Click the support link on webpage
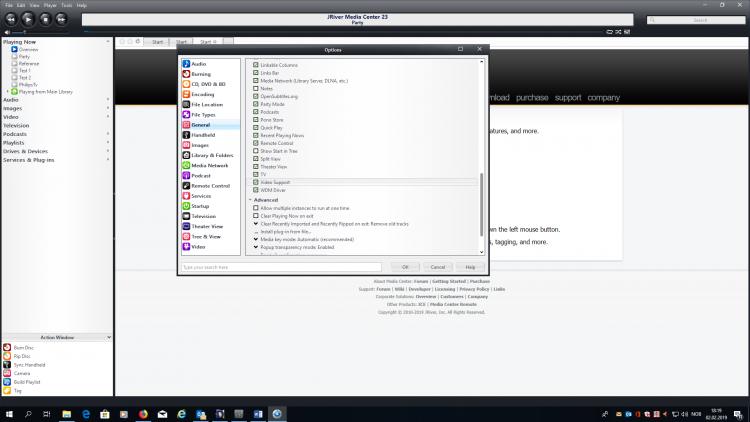The image size is (750, 422). pyautogui.click(x=568, y=98)
